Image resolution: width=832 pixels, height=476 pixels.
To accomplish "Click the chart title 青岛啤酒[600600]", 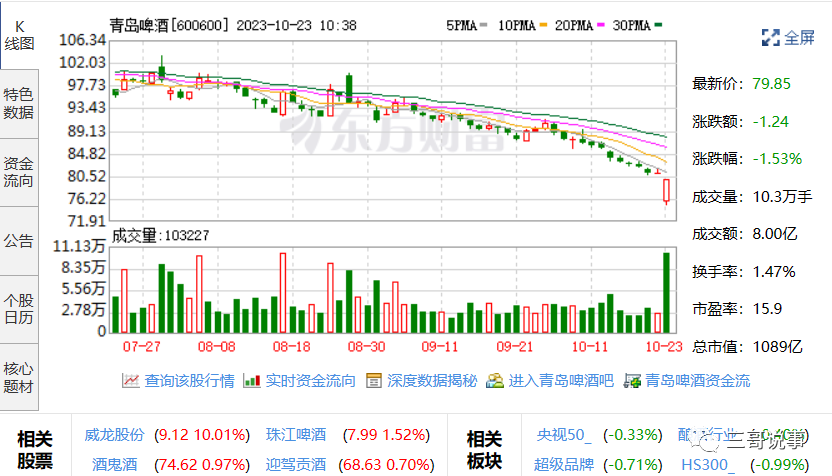I will (x=170, y=25).
